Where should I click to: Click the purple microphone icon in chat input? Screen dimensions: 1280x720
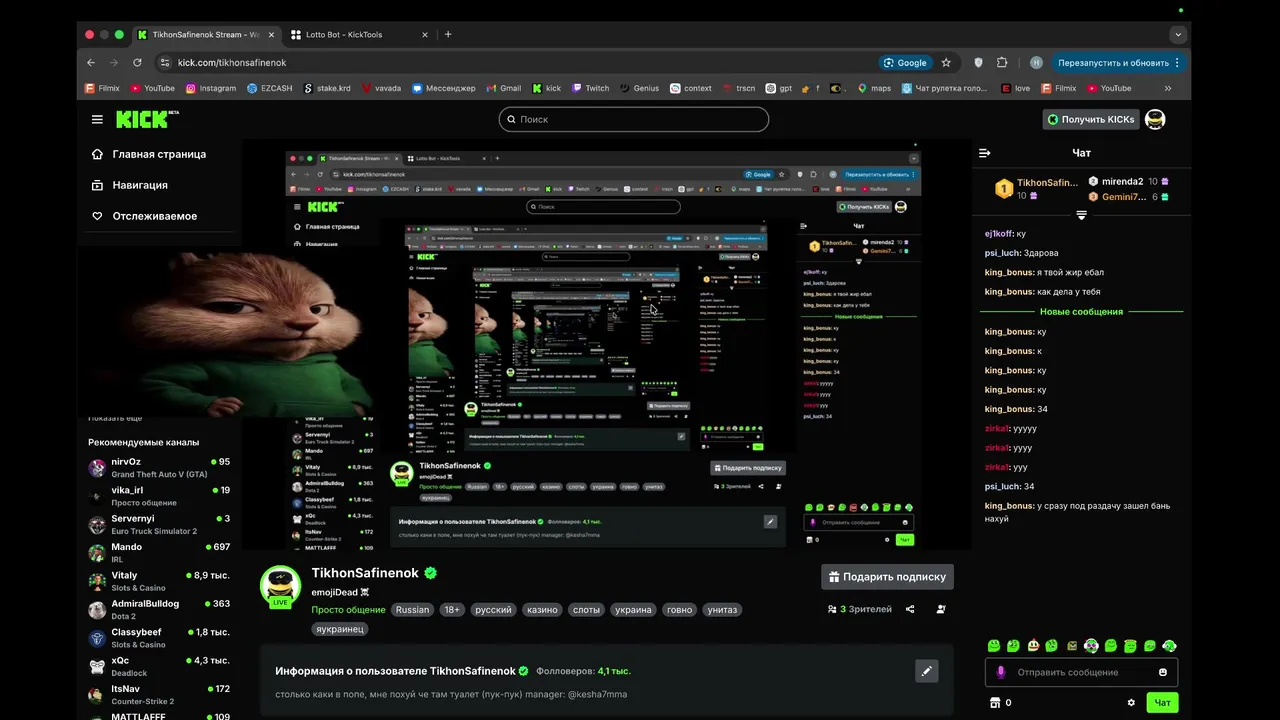pos(1001,672)
